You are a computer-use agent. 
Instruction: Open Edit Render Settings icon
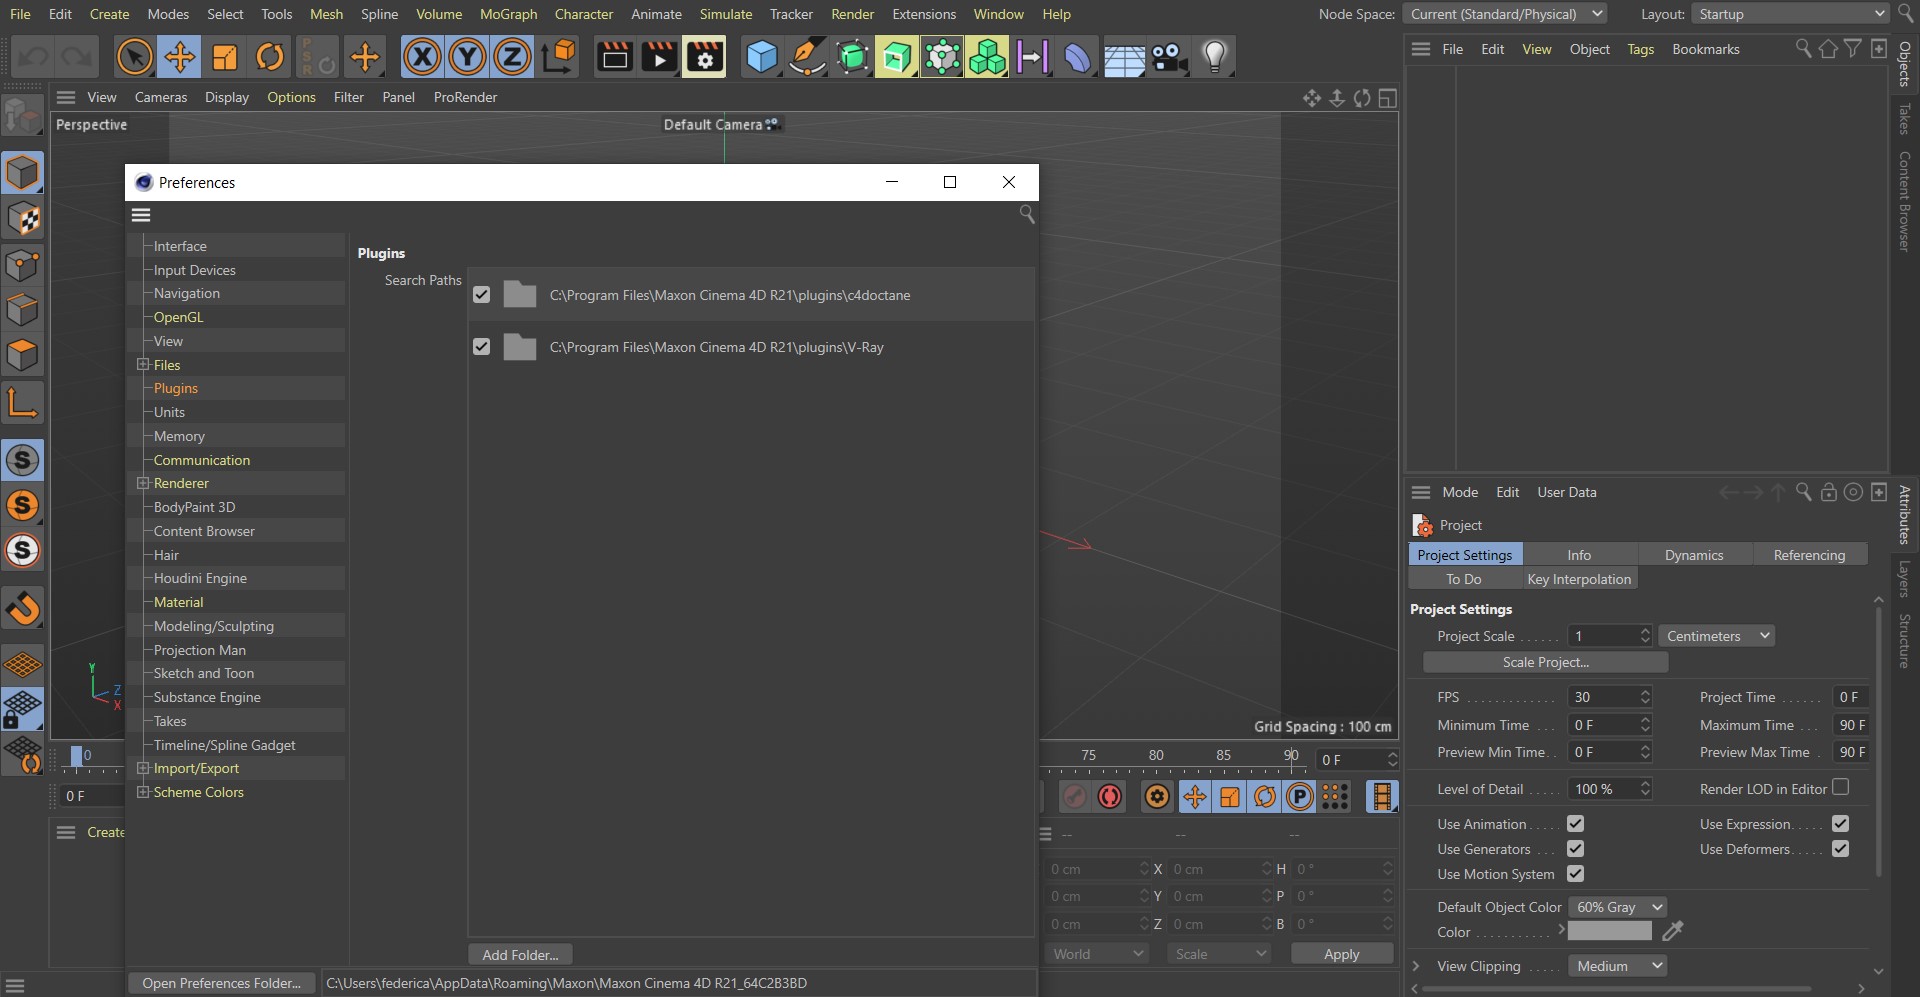[705, 57]
